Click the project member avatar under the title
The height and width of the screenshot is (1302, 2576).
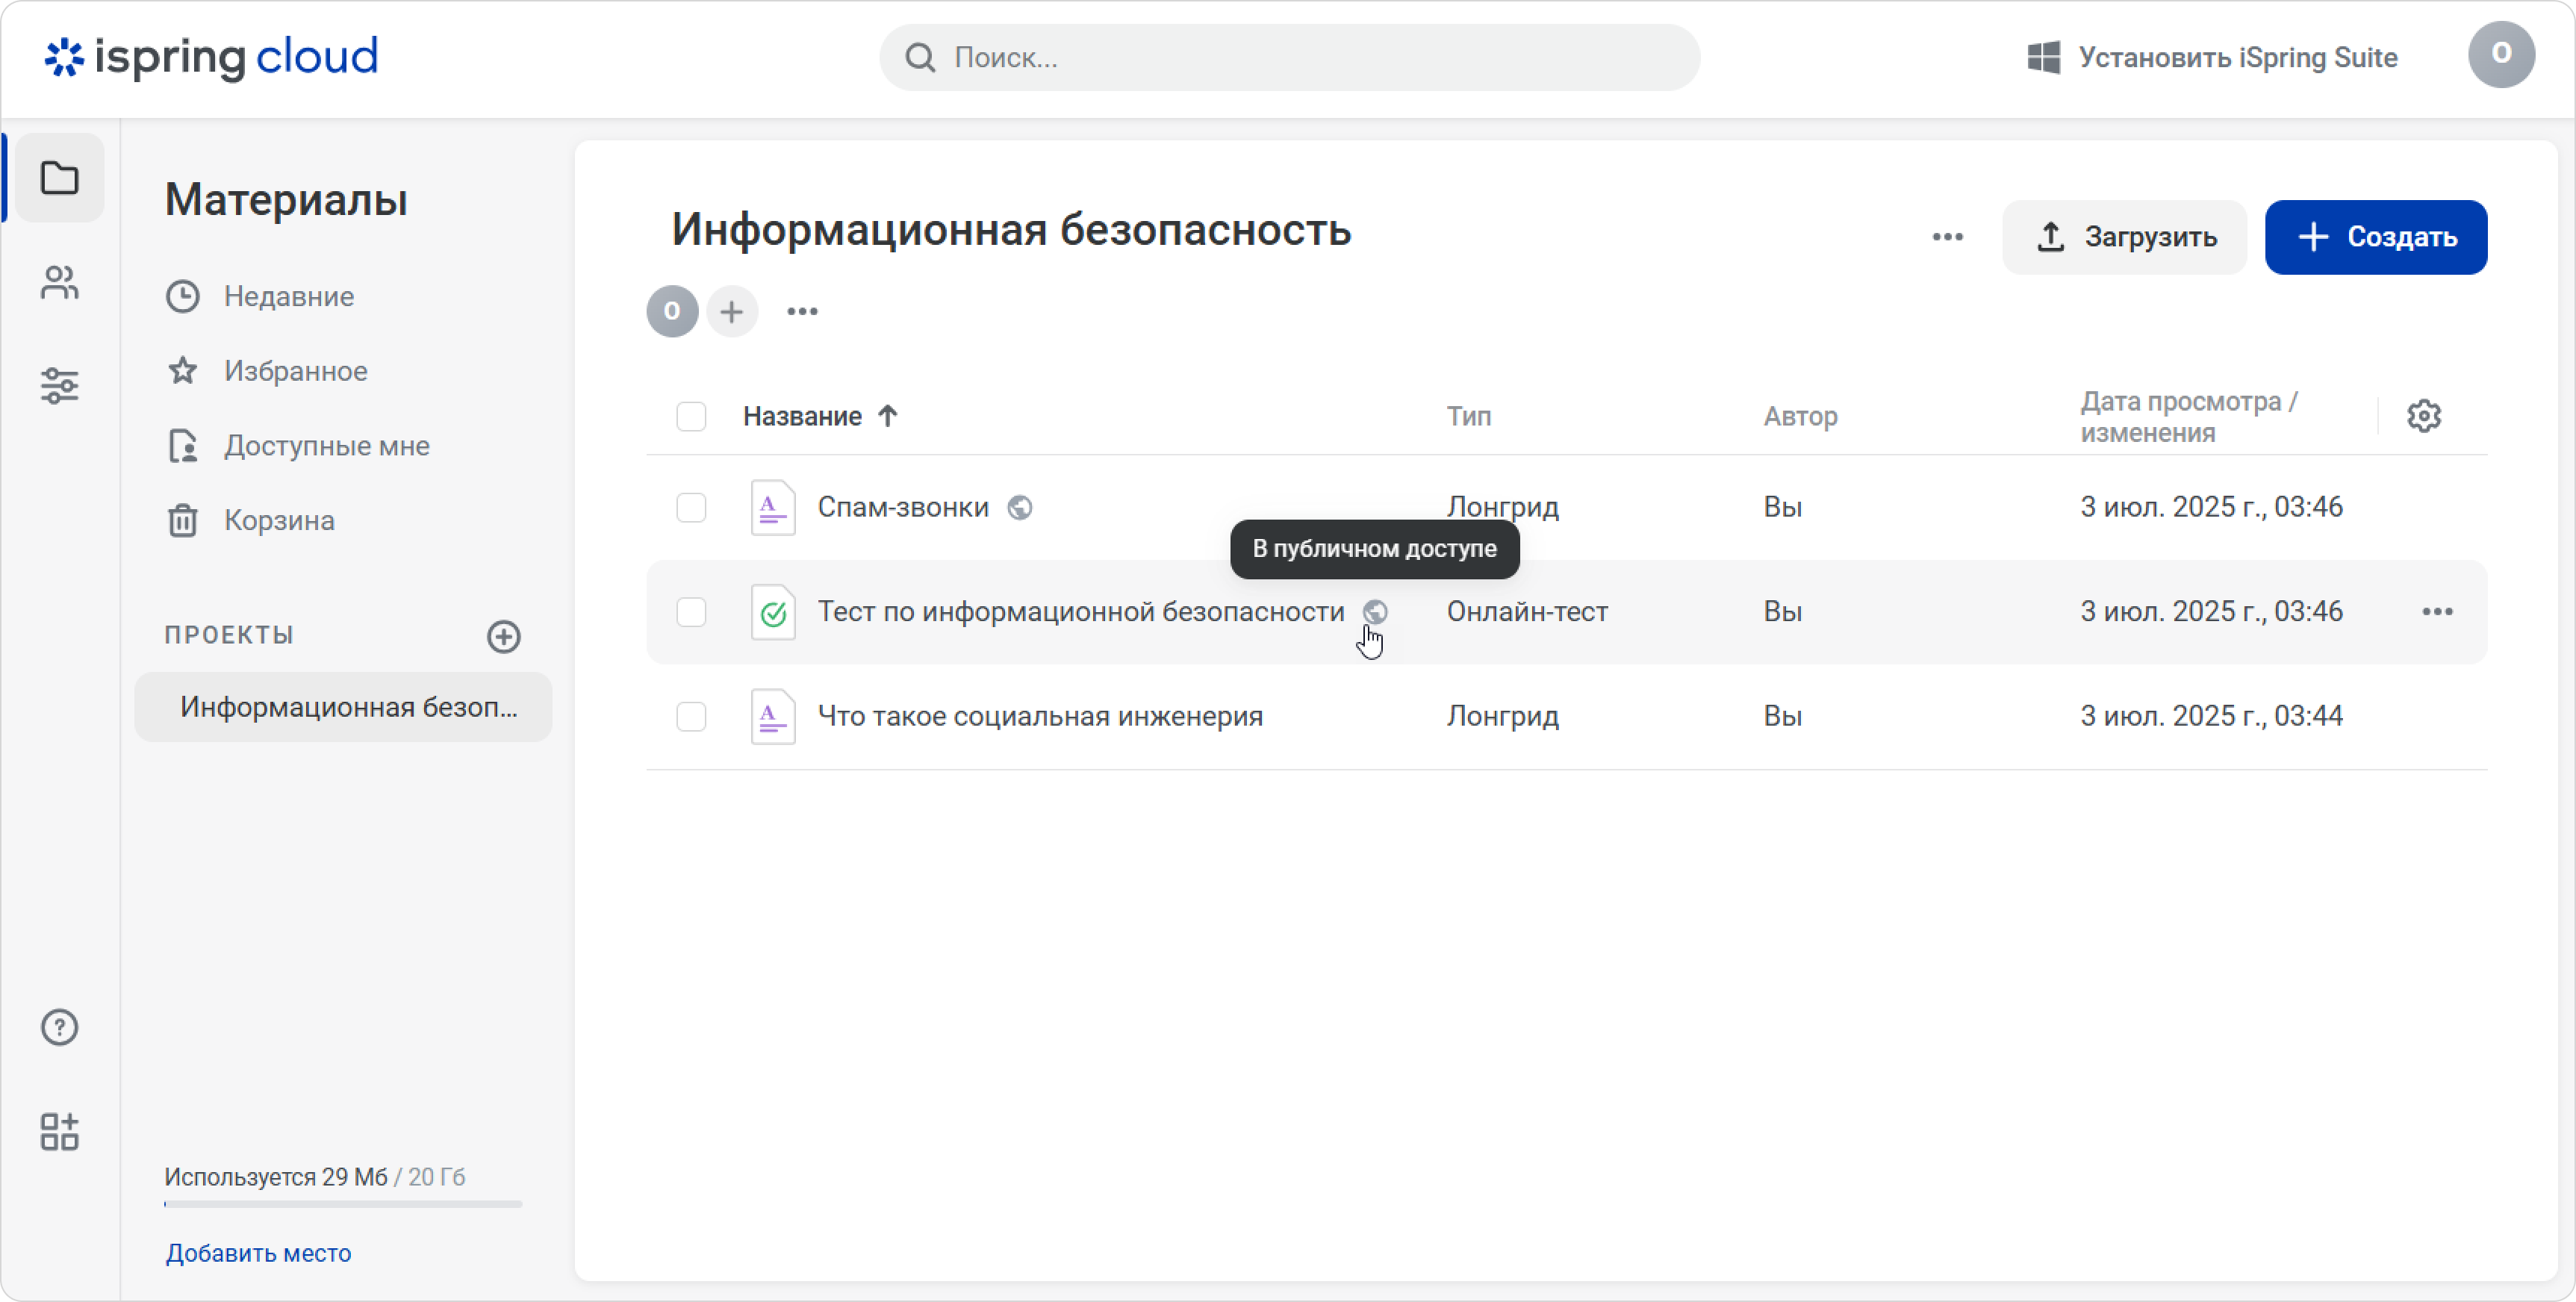[672, 312]
